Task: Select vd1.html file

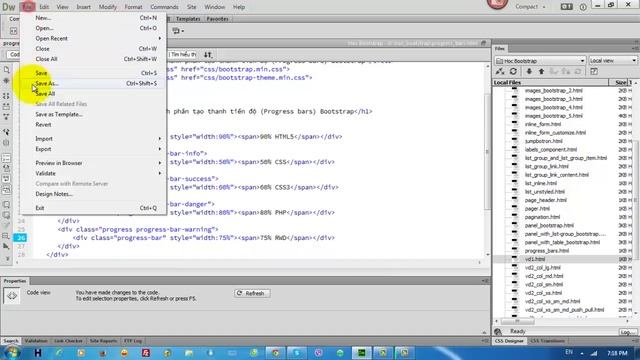Action: [535, 259]
